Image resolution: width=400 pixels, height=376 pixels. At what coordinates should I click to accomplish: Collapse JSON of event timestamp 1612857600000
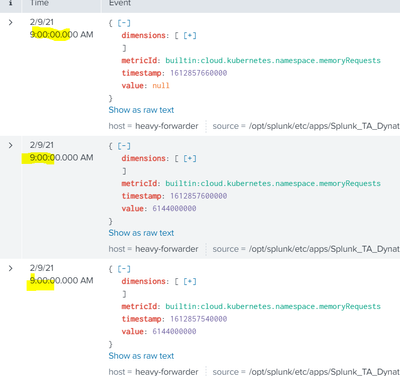click(124, 146)
